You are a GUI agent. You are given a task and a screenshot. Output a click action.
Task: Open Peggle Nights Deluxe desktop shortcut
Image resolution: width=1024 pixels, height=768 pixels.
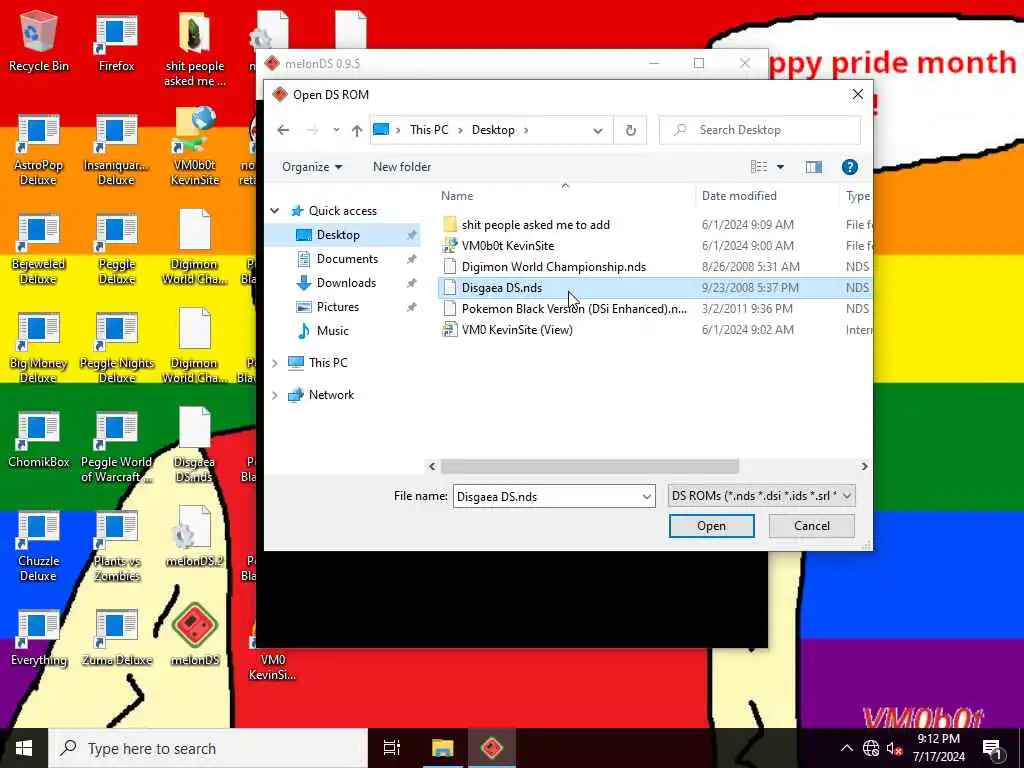pyautogui.click(x=116, y=349)
